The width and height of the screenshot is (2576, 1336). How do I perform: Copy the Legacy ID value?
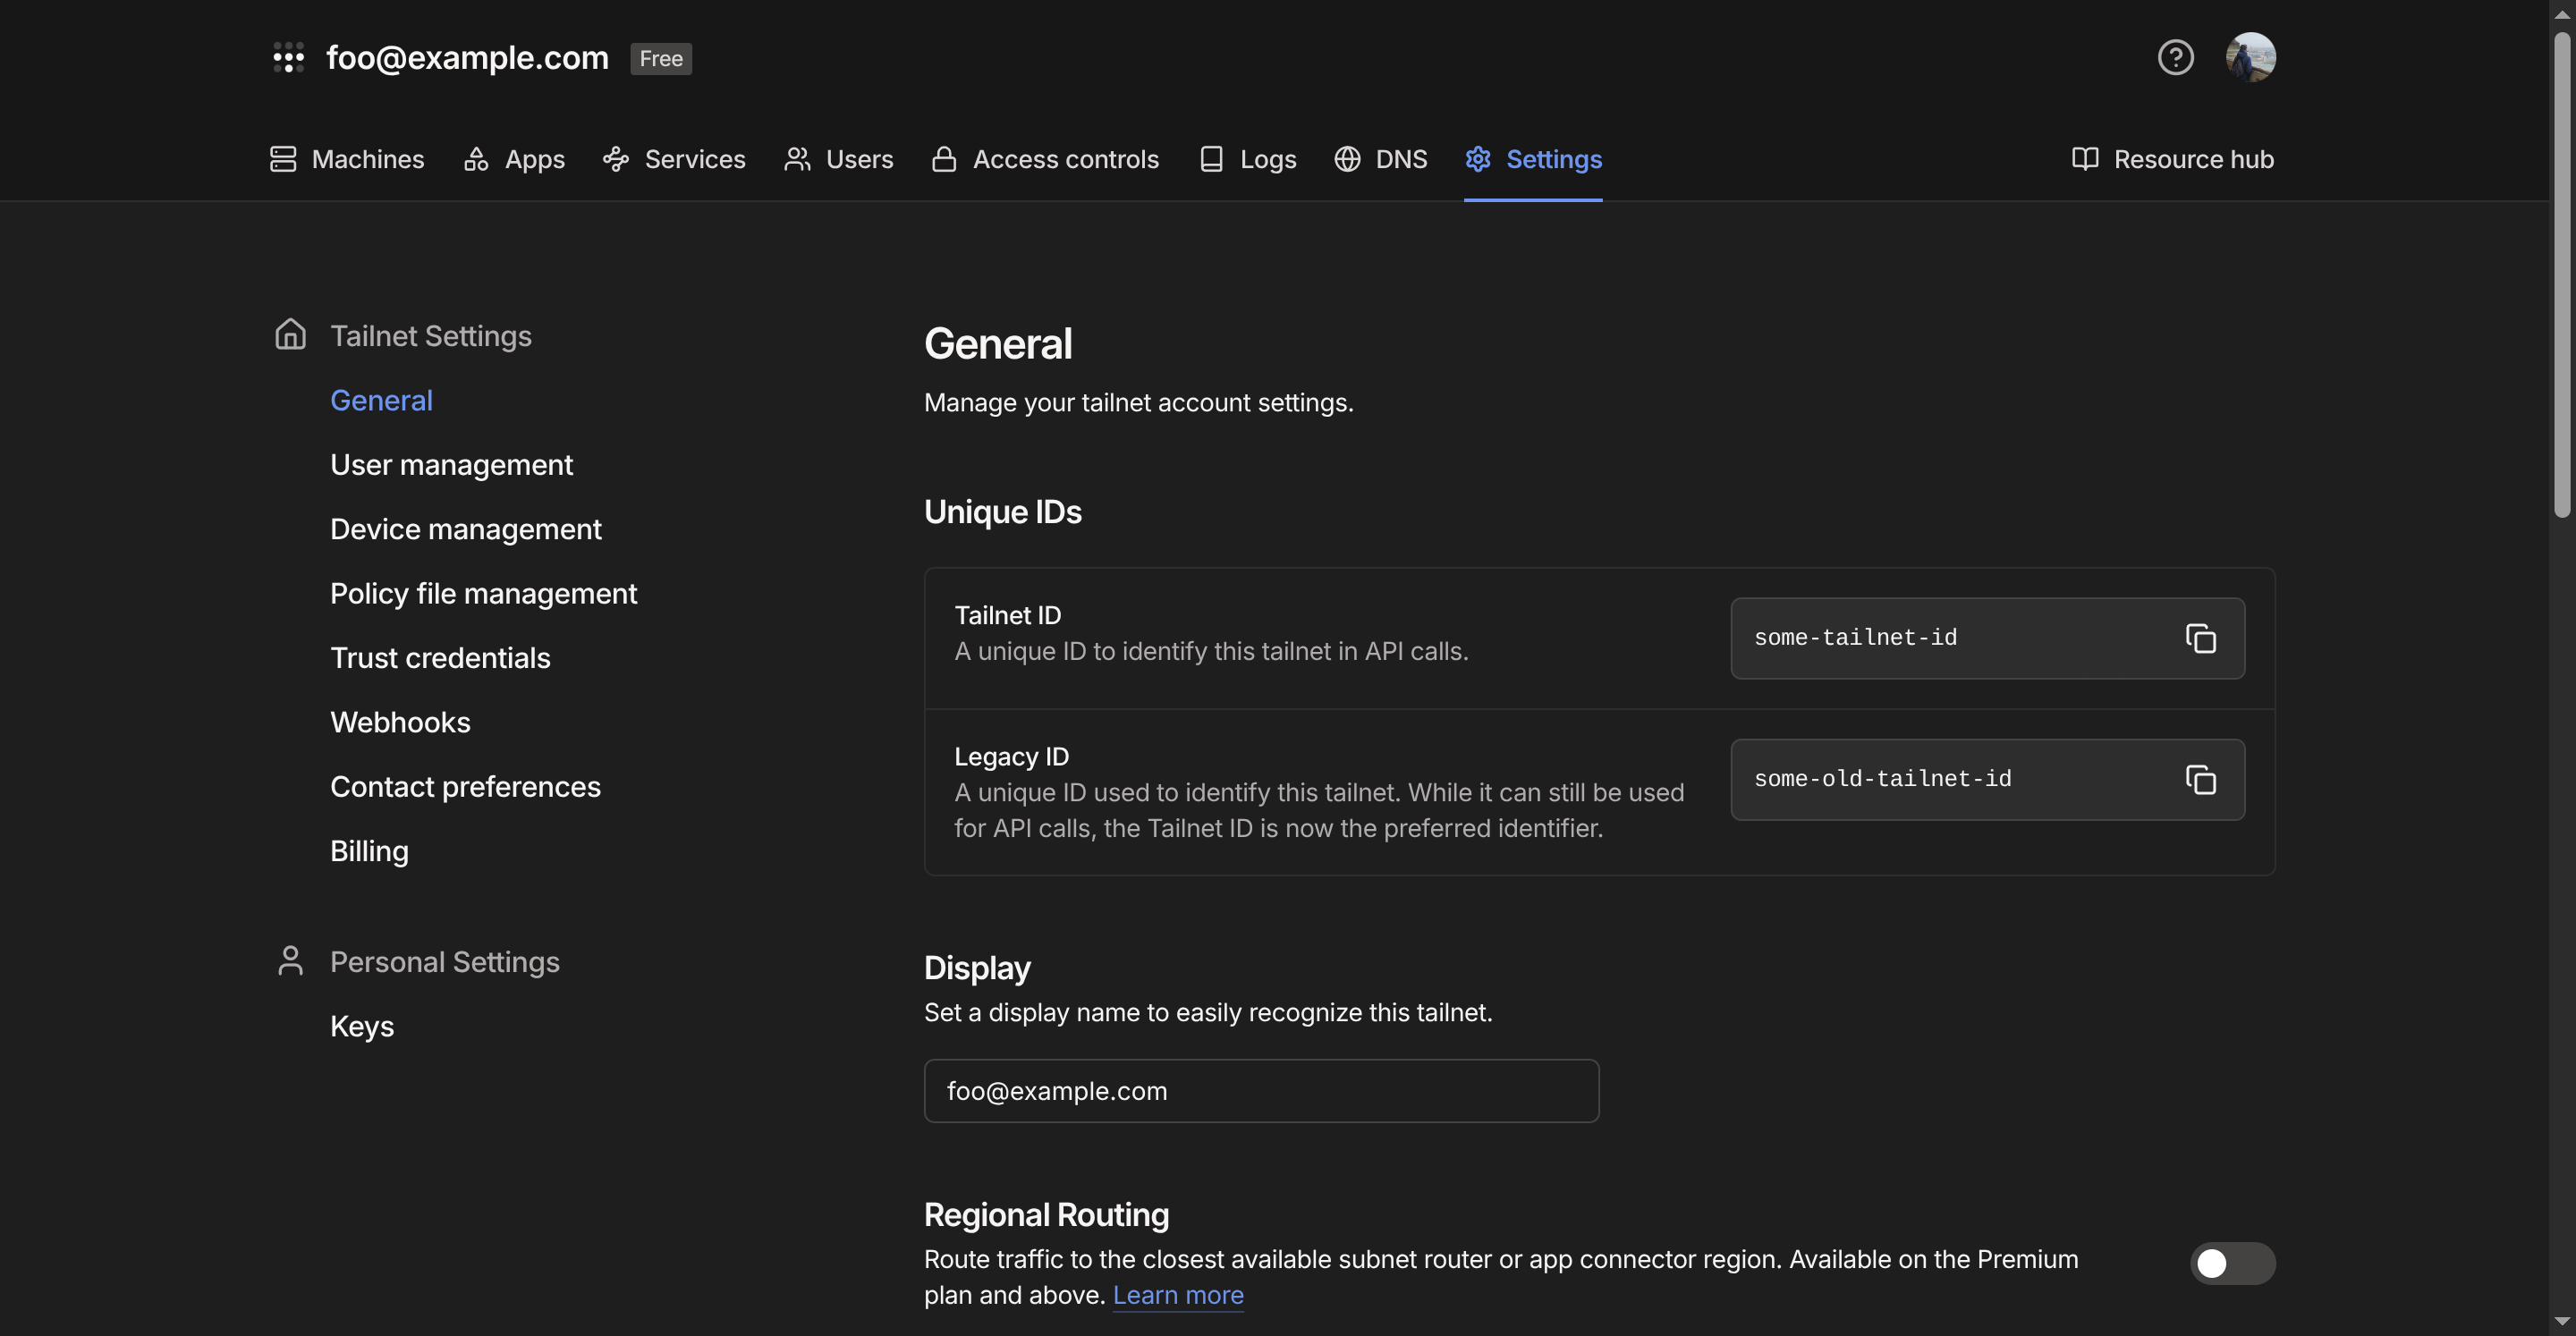pos(2200,779)
